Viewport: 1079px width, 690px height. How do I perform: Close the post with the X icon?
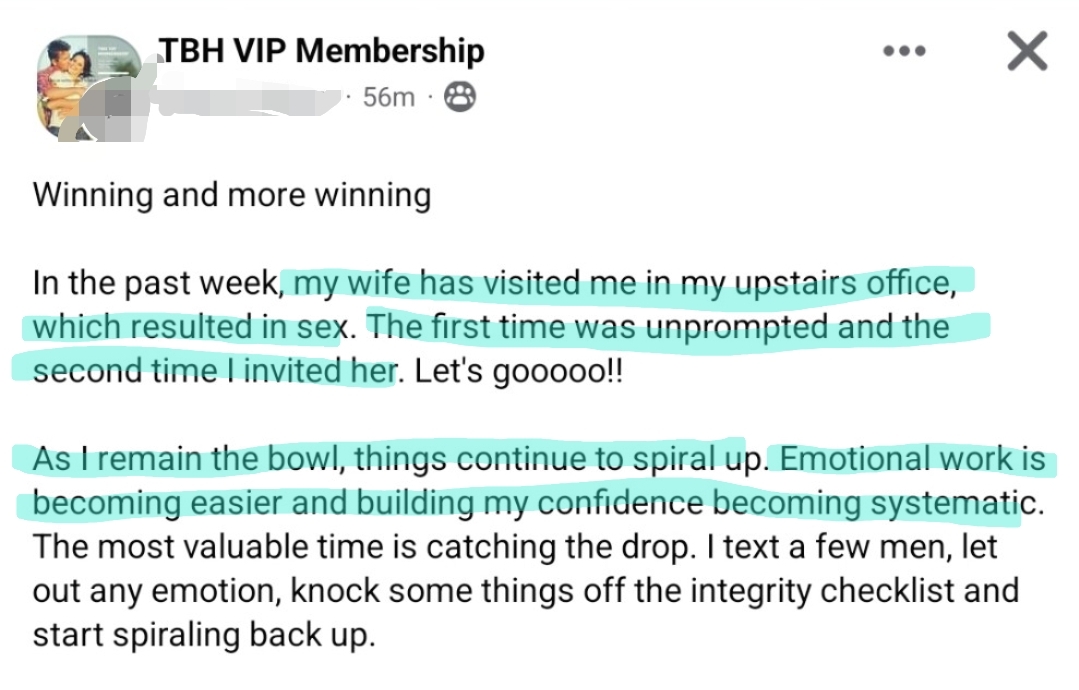point(1027,51)
